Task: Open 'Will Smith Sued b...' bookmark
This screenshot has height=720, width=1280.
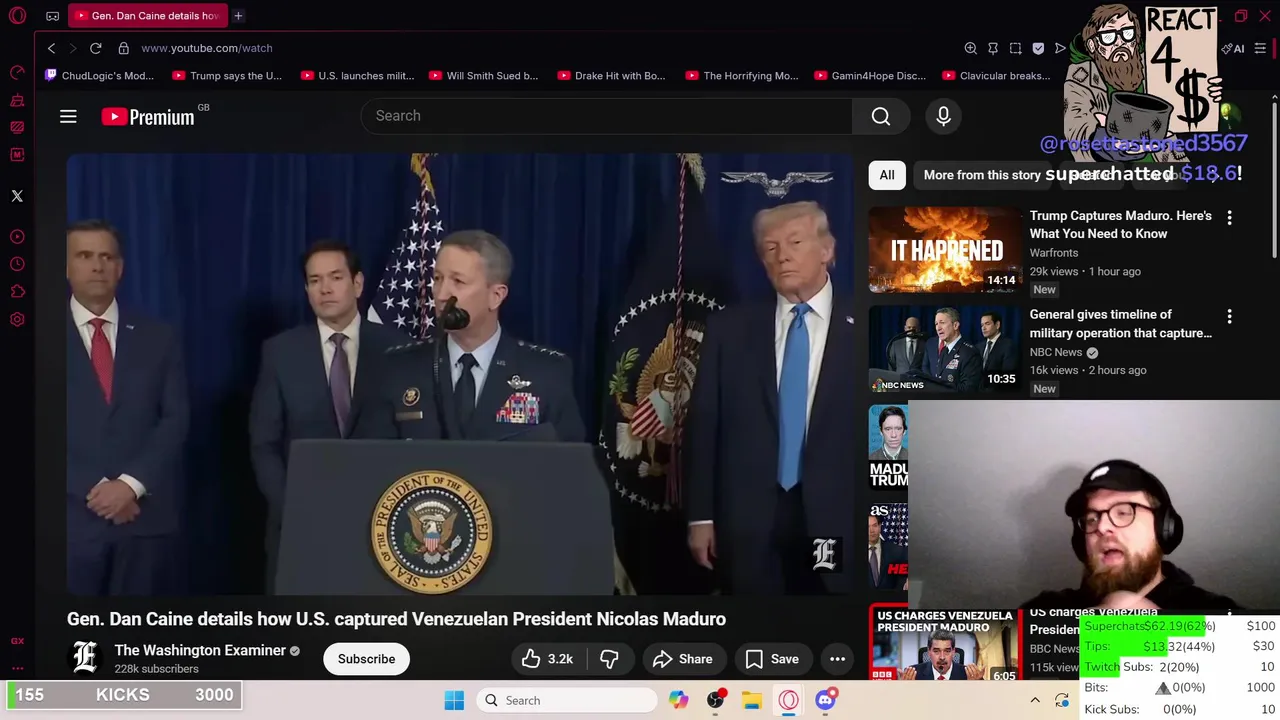Action: tap(483, 76)
